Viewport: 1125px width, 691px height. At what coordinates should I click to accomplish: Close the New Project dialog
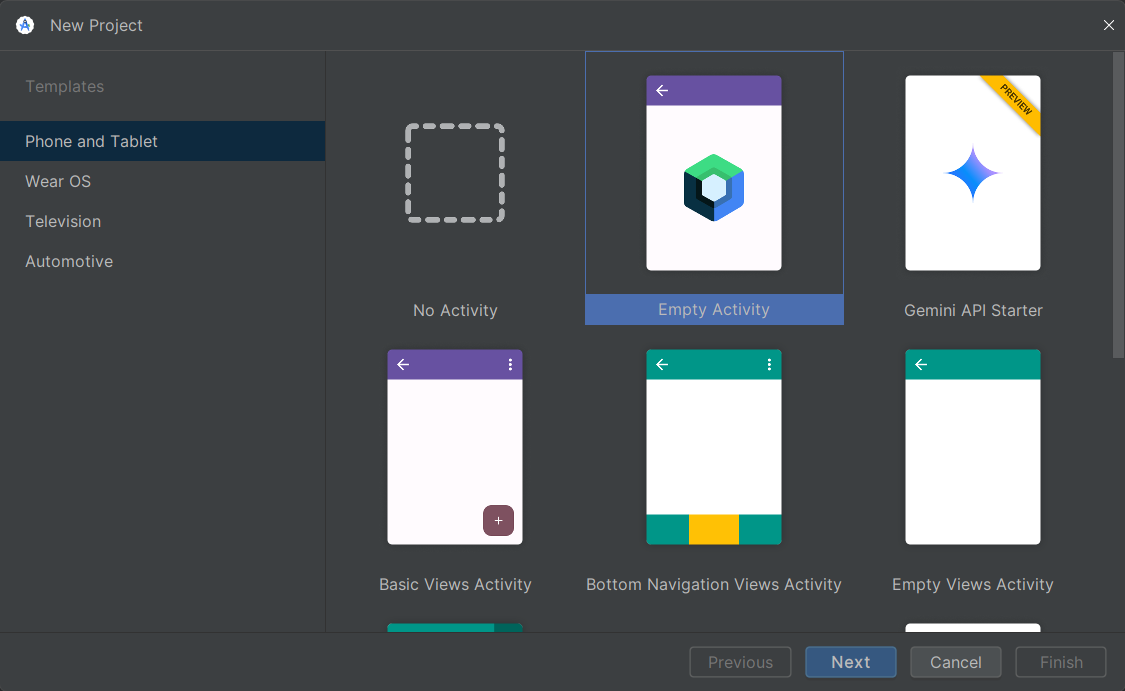(1108, 25)
